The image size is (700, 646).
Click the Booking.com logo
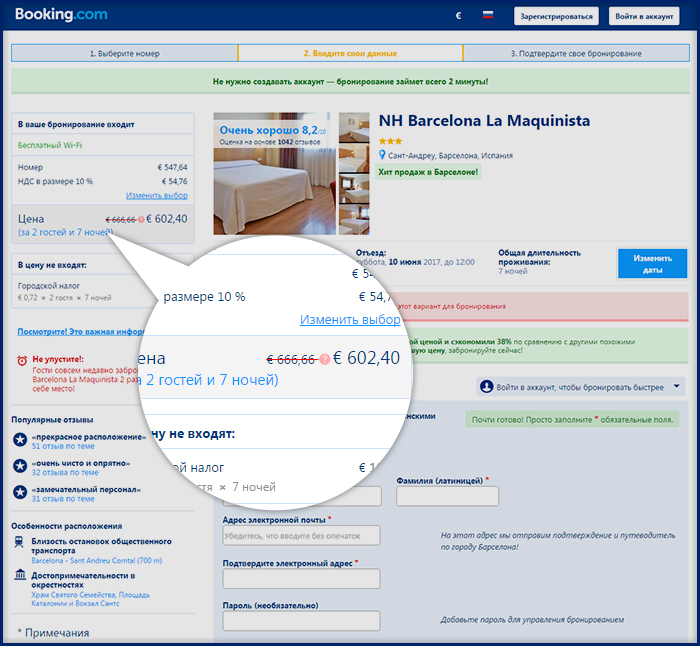click(x=61, y=14)
